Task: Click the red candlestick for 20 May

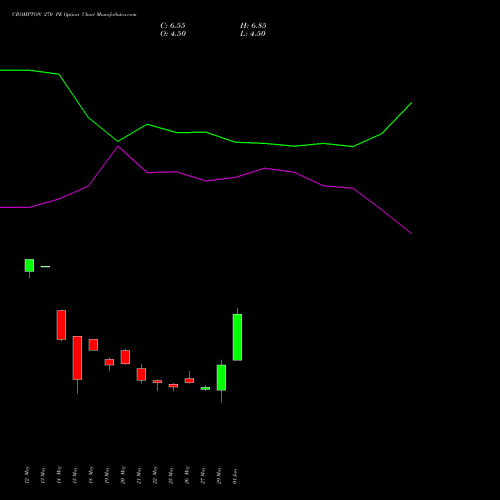Action: tap(125, 357)
